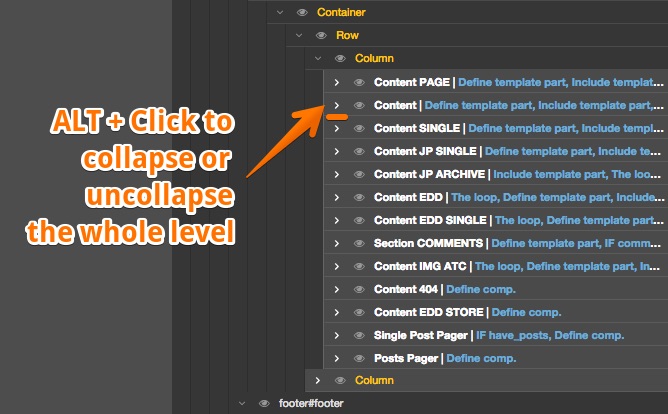Select the Content 404 element name
The image size is (668, 414).
(406, 289)
